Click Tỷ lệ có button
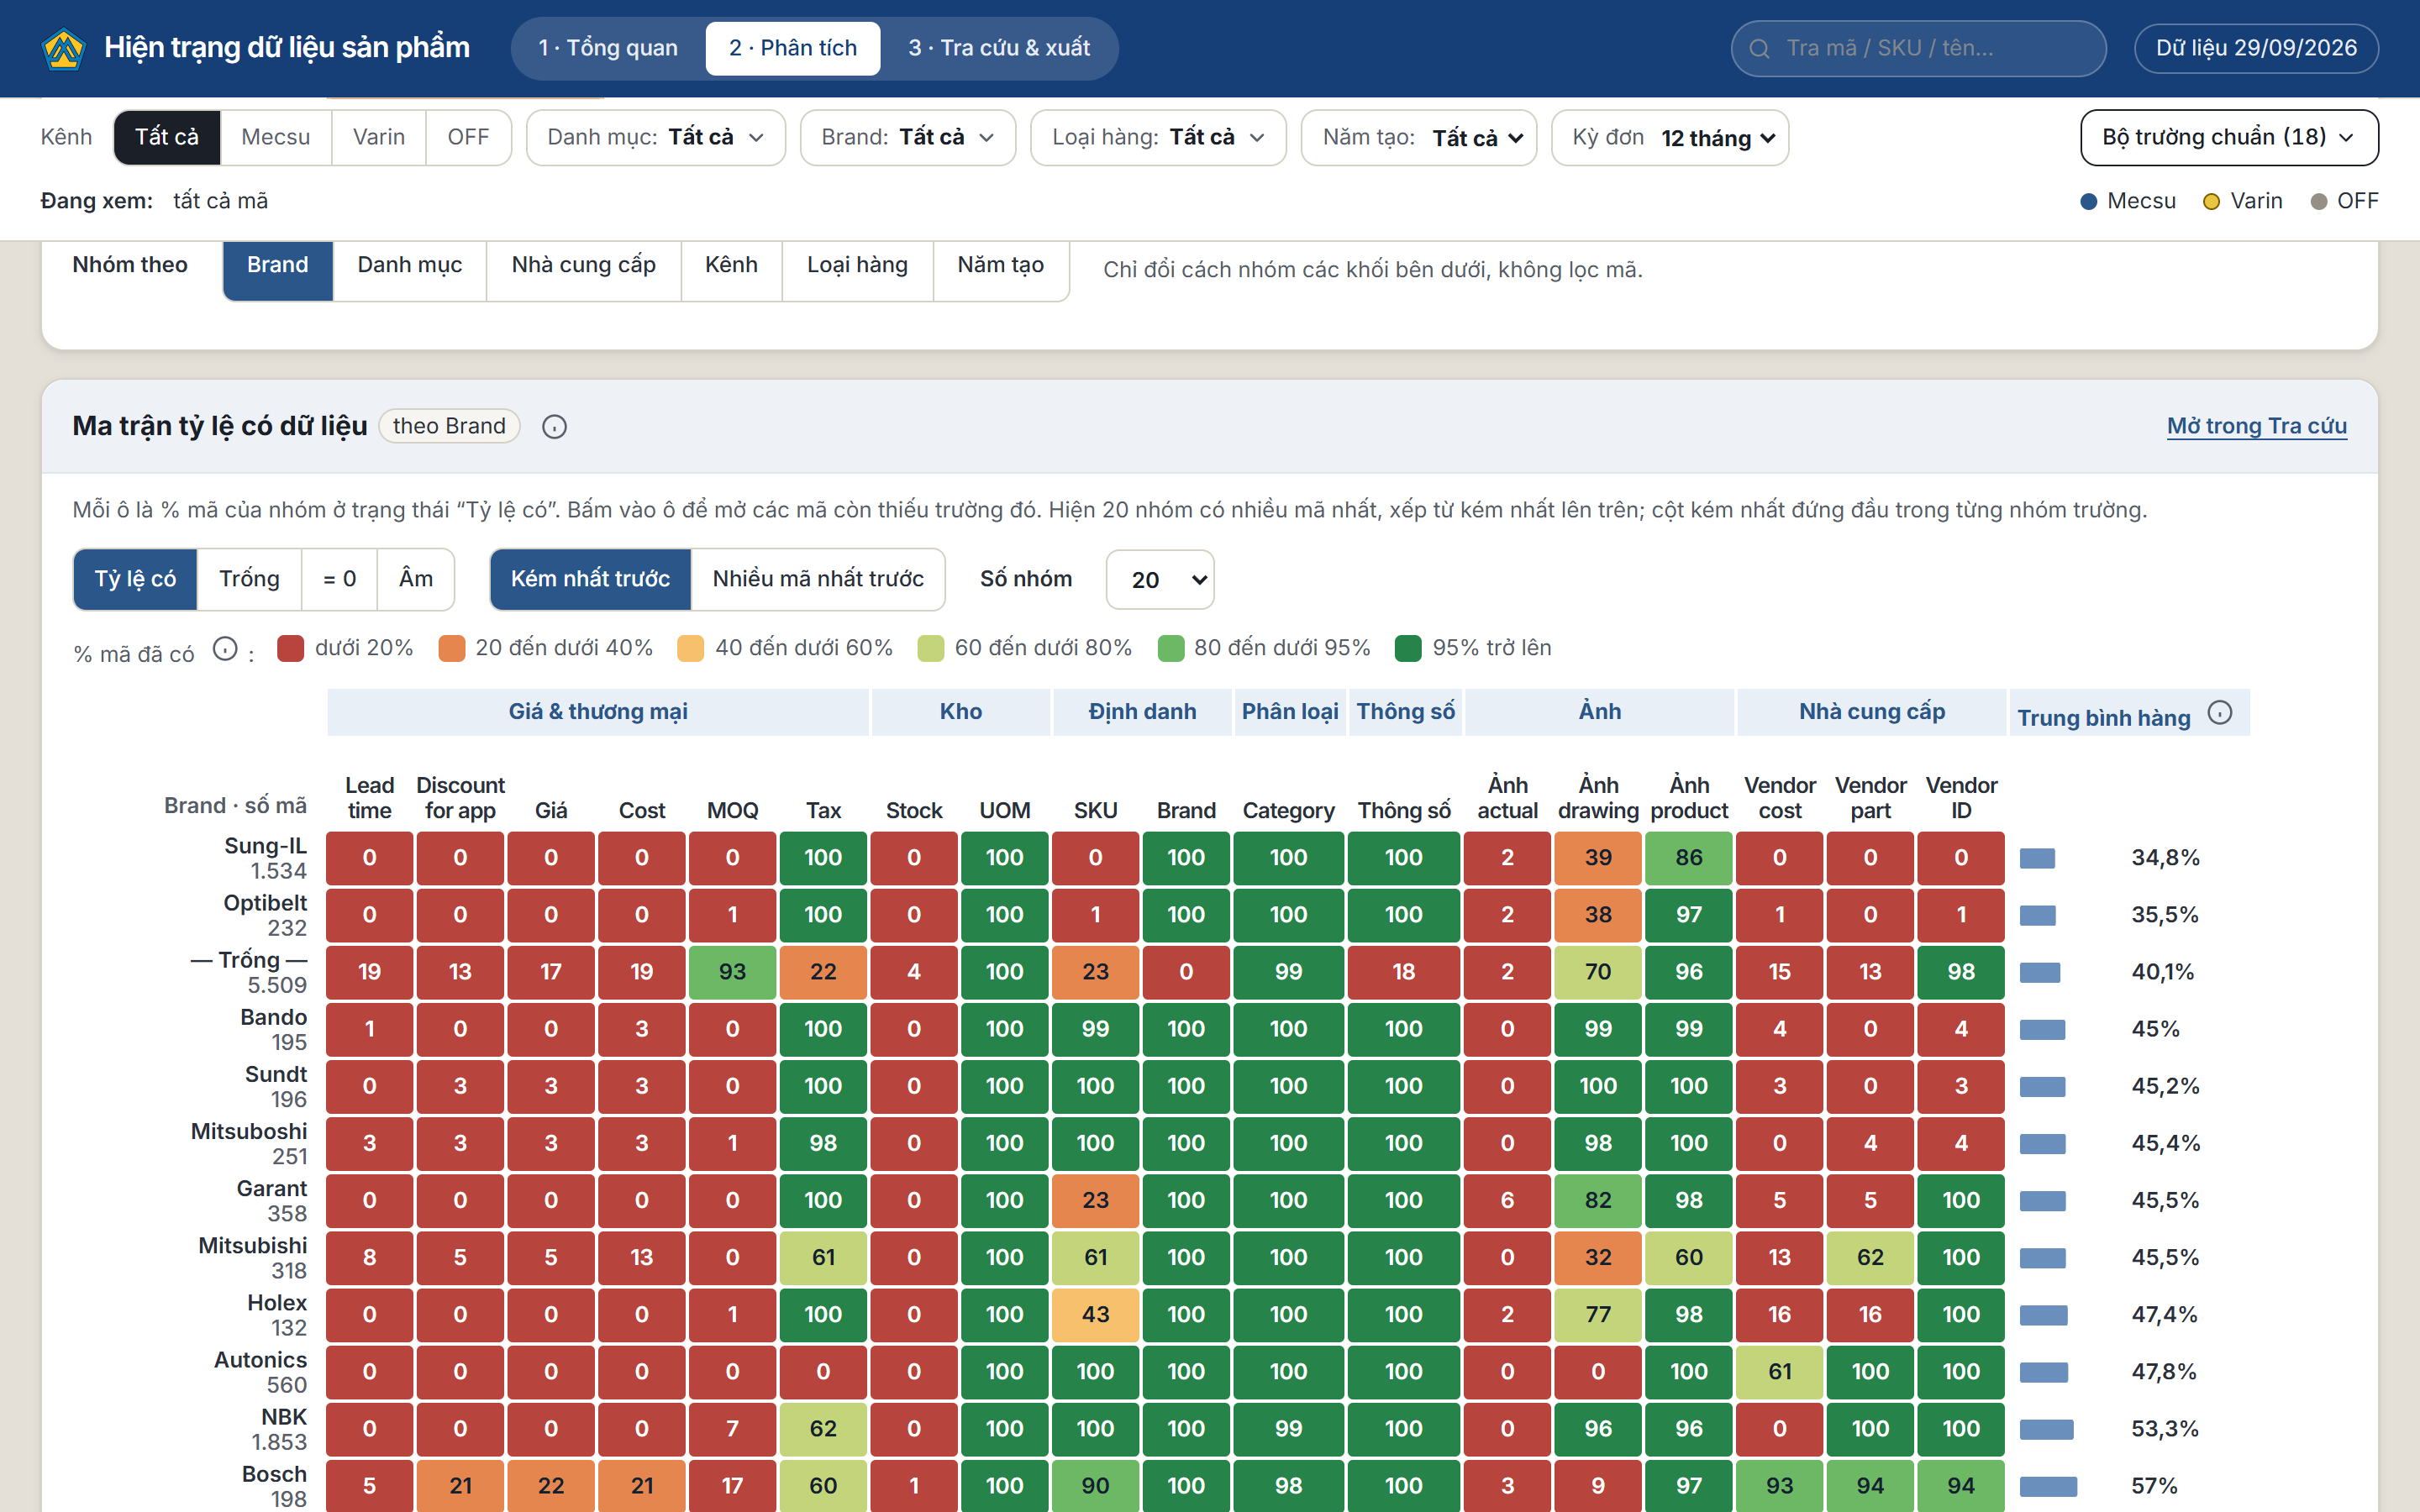The width and height of the screenshot is (2420, 1512). (135, 579)
